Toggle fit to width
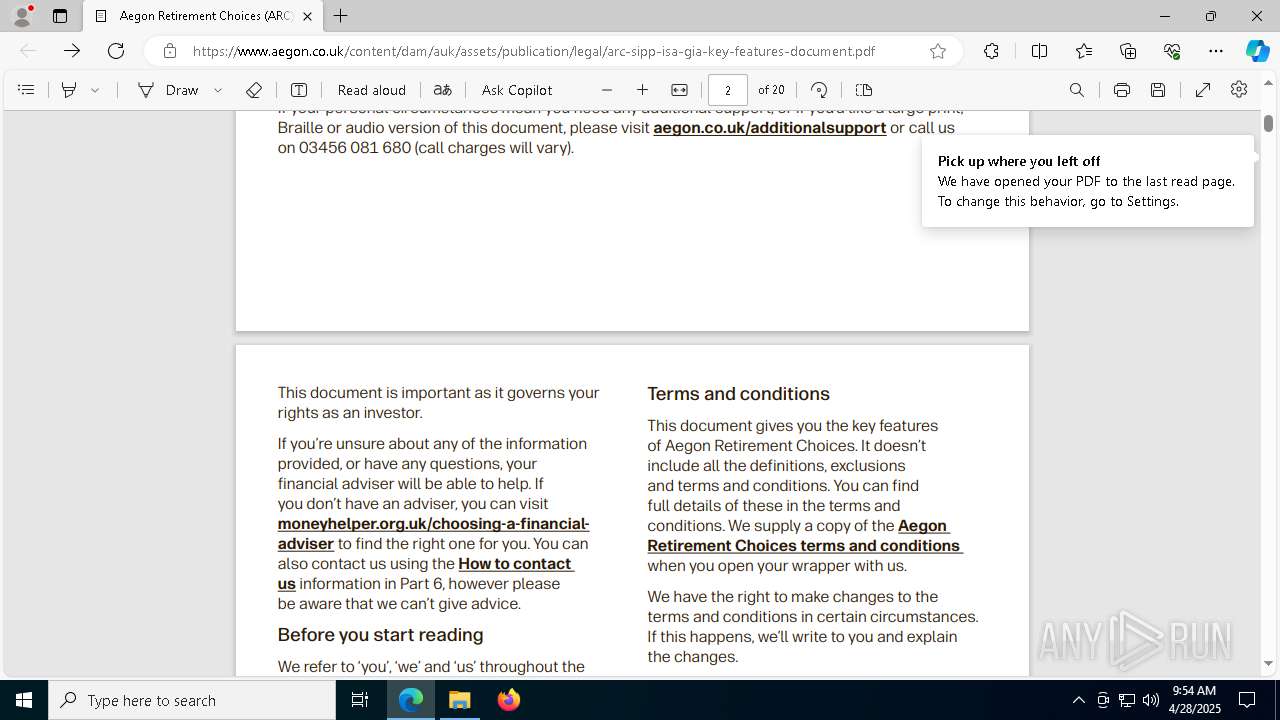Screen dimensions: 1280x720 [x=680, y=90]
